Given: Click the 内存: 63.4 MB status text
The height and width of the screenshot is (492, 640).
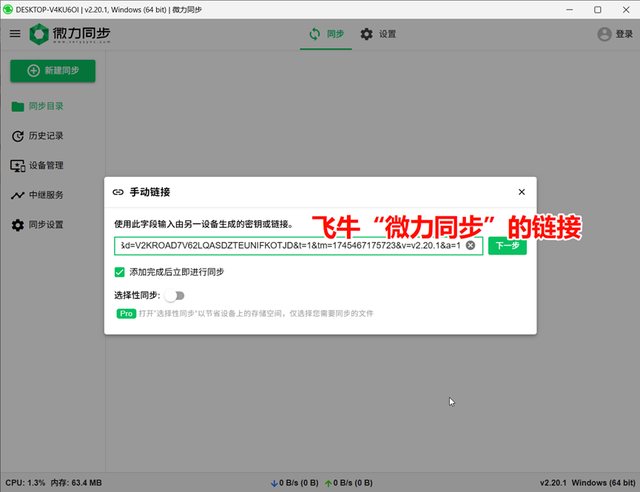Looking at the screenshot, I should tap(76, 483).
